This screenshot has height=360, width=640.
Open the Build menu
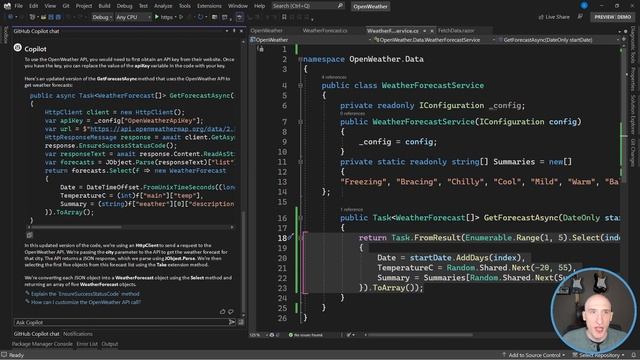104,6
